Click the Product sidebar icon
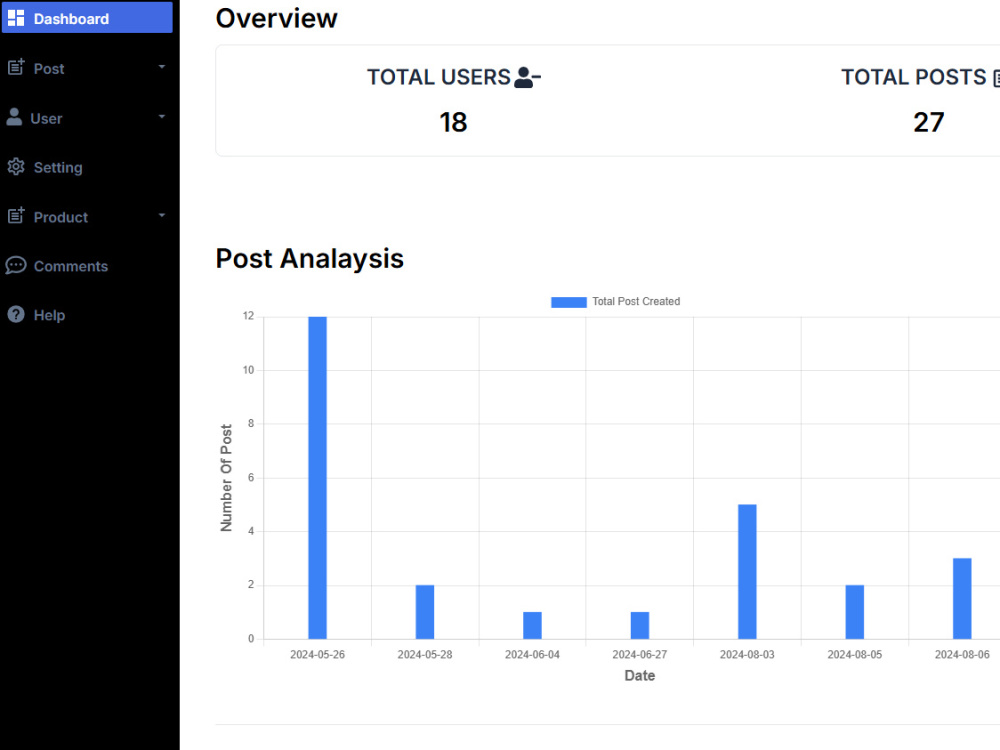This screenshot has height=750, width=1000. (16, 216)
